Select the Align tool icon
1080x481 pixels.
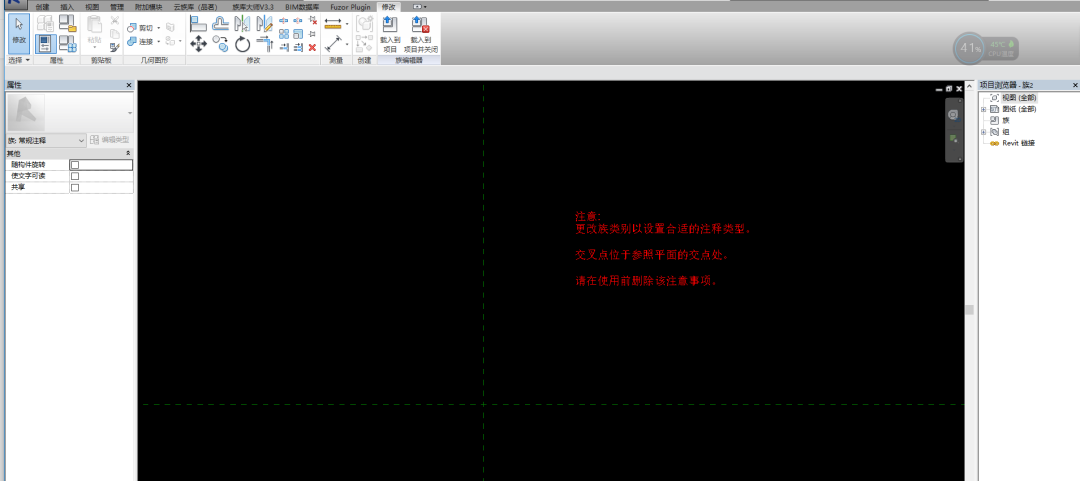click(198, 23)
